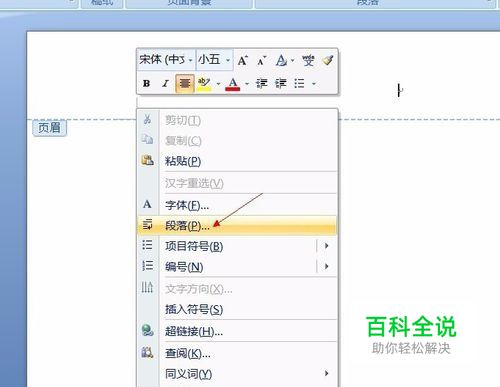Image resolution: width=500 pixels, height=387 pixels.
Task: Open 字体(F)... font dialog entry
Action: [x=237, y=205]
